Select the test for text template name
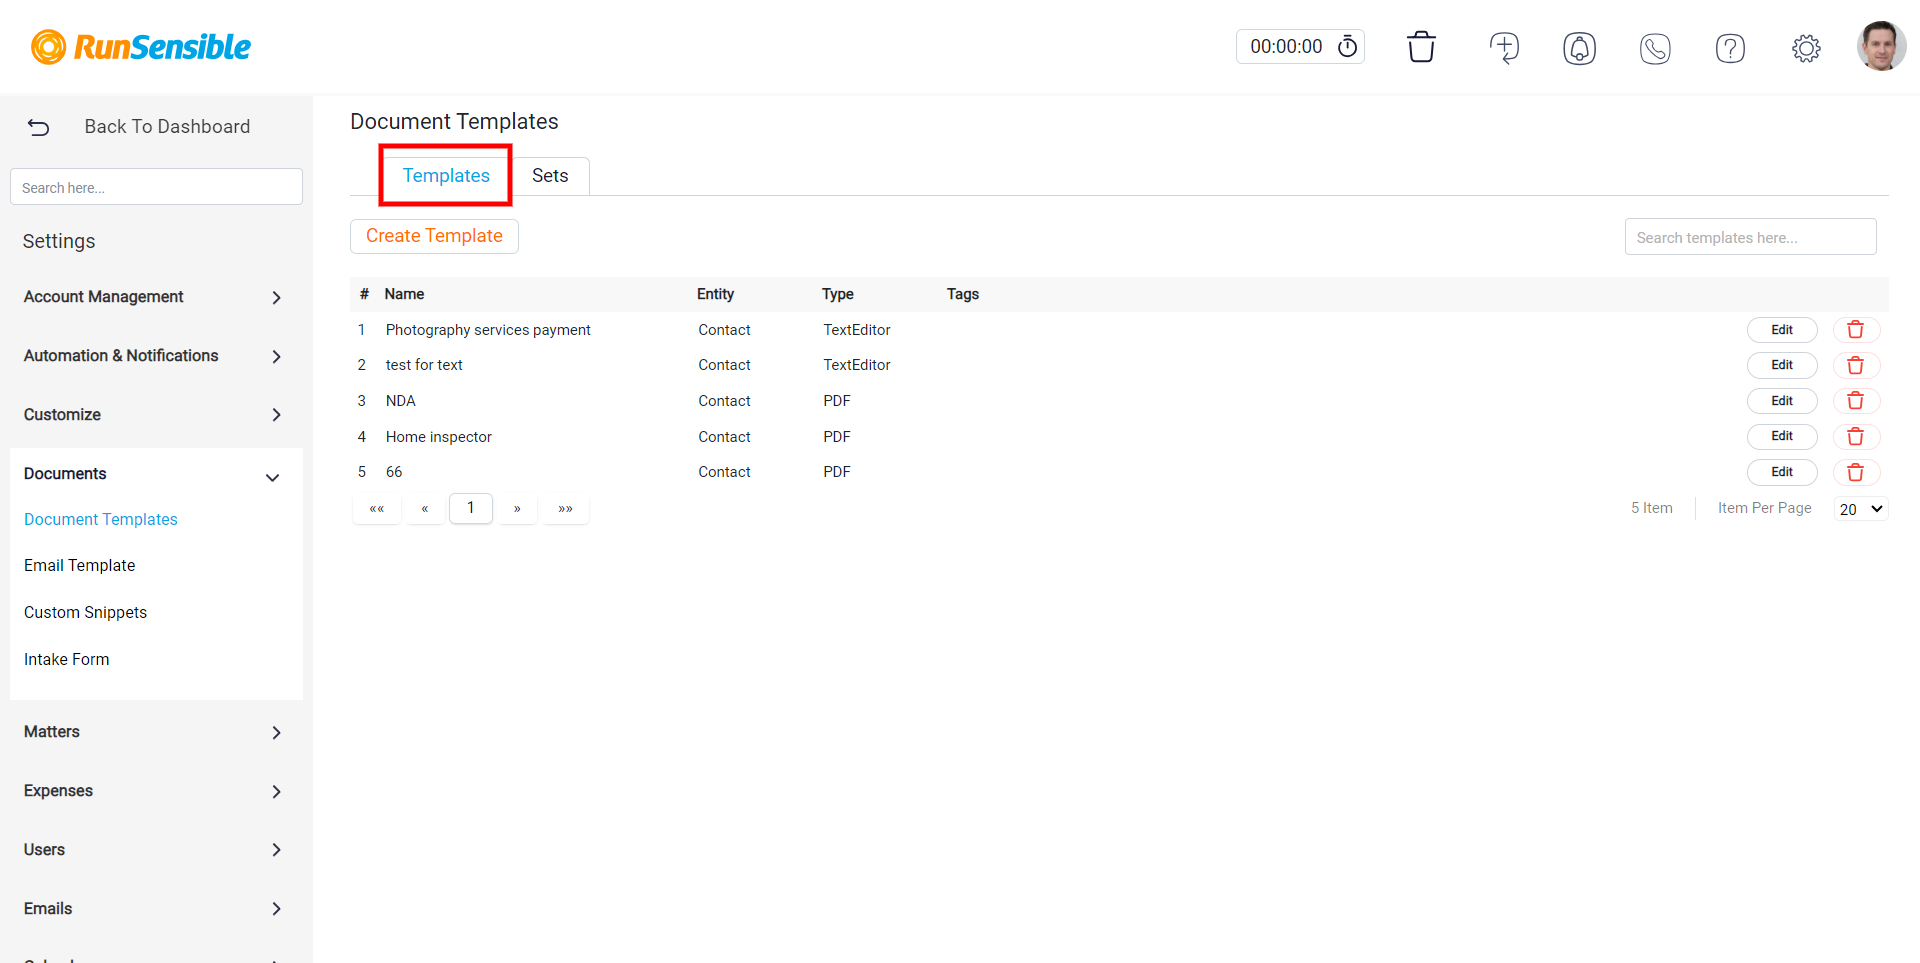This screenshot has height=963, width=1920. (424, 365)
